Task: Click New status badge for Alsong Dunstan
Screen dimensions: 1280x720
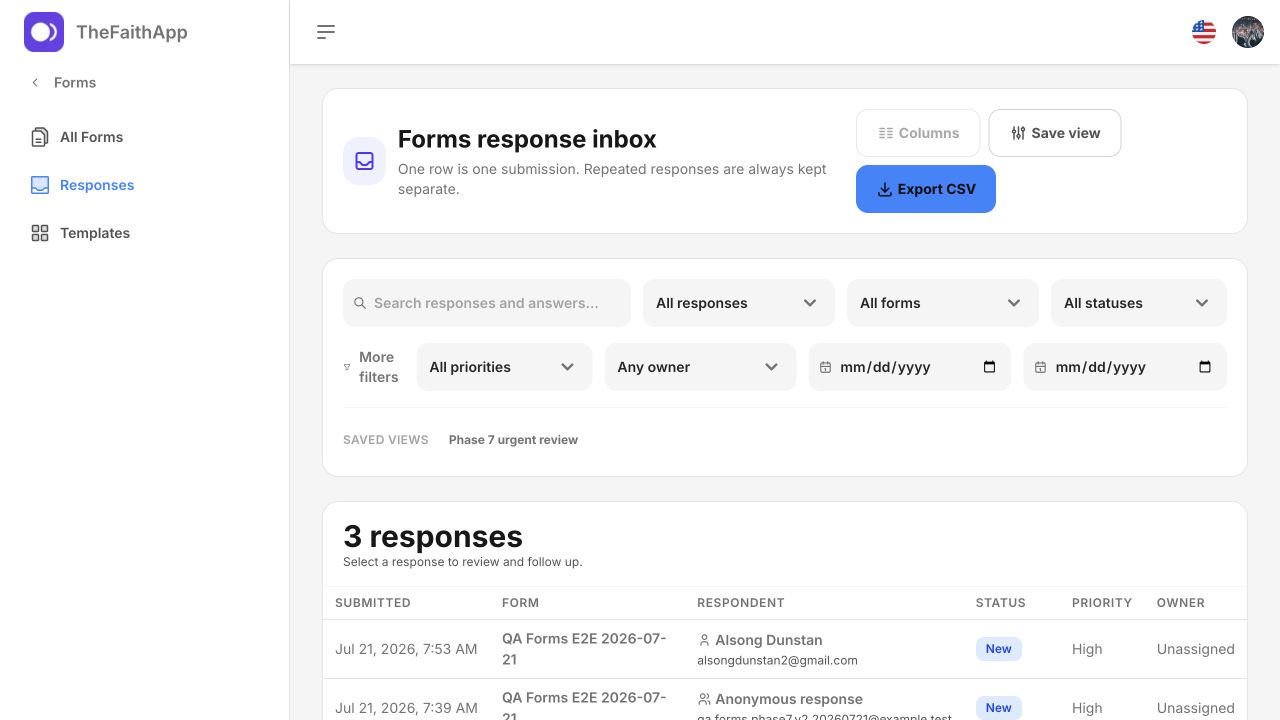Action: tap(999, 649)
